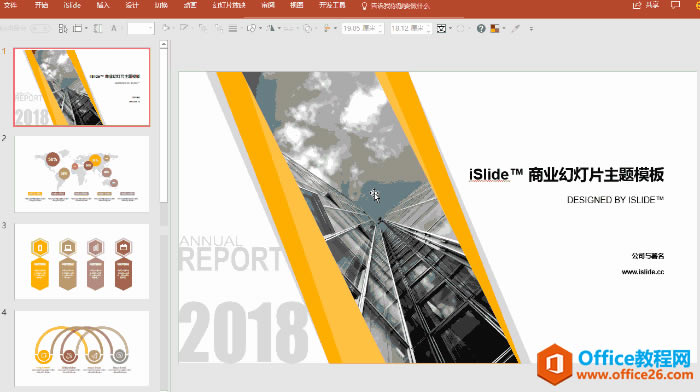Select slide 2 world map thumbnail
The height and width of the screenshot is (392, 700).
[x=82, y=174]
